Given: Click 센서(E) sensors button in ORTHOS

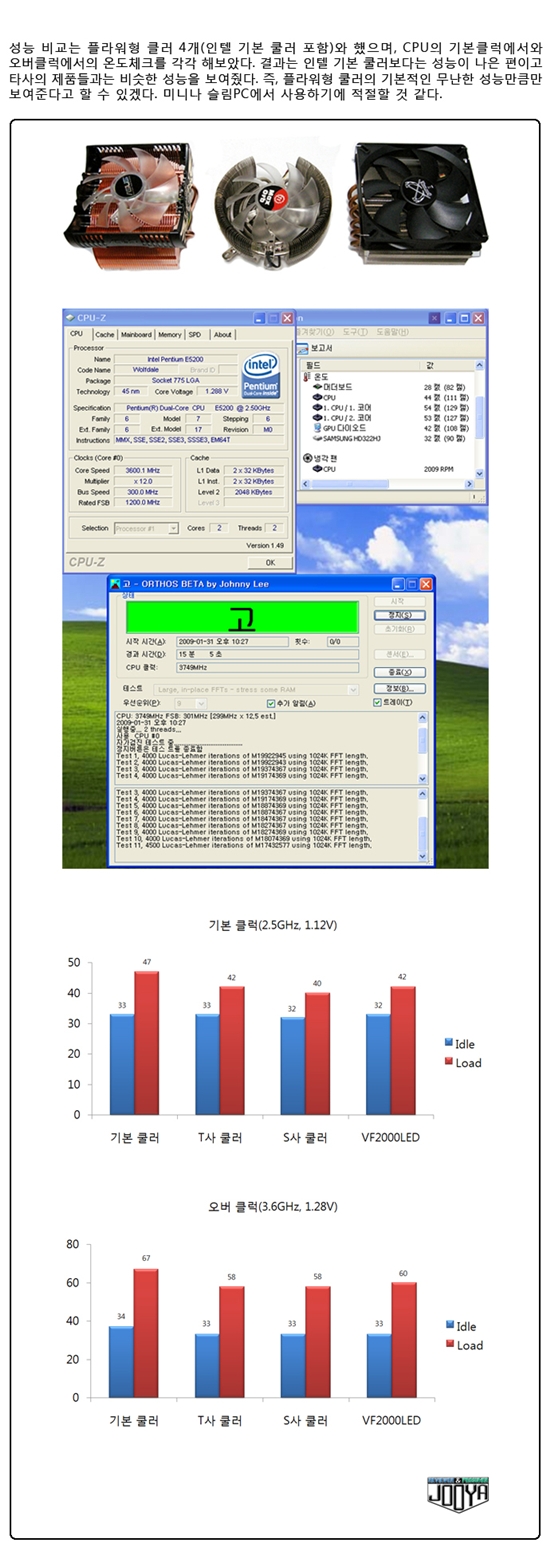Looking at the screenshot, I should click(398, 654).
